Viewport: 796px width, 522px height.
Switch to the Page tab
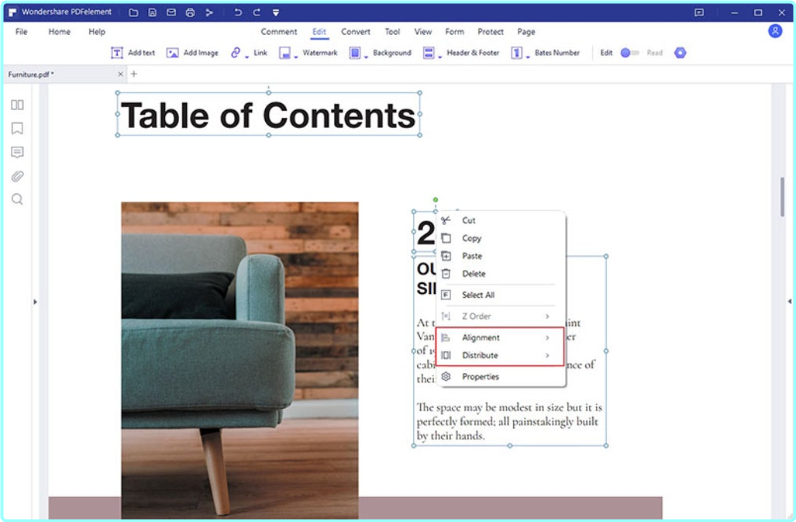526,31
